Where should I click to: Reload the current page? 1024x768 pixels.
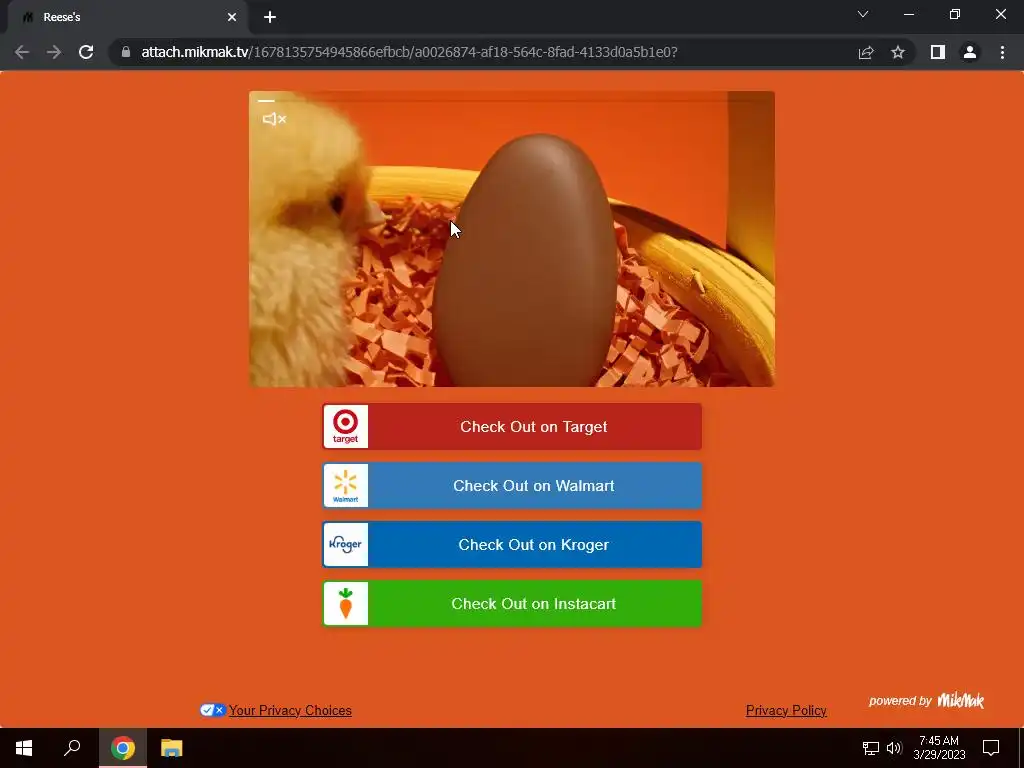pyautogui.click(x=86, y=52)
